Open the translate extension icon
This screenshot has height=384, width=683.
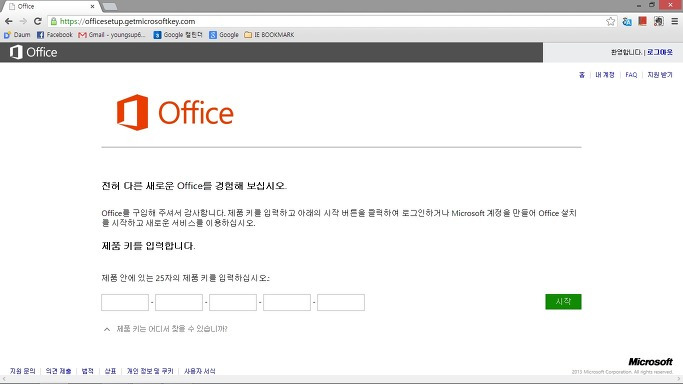[627, 21]
